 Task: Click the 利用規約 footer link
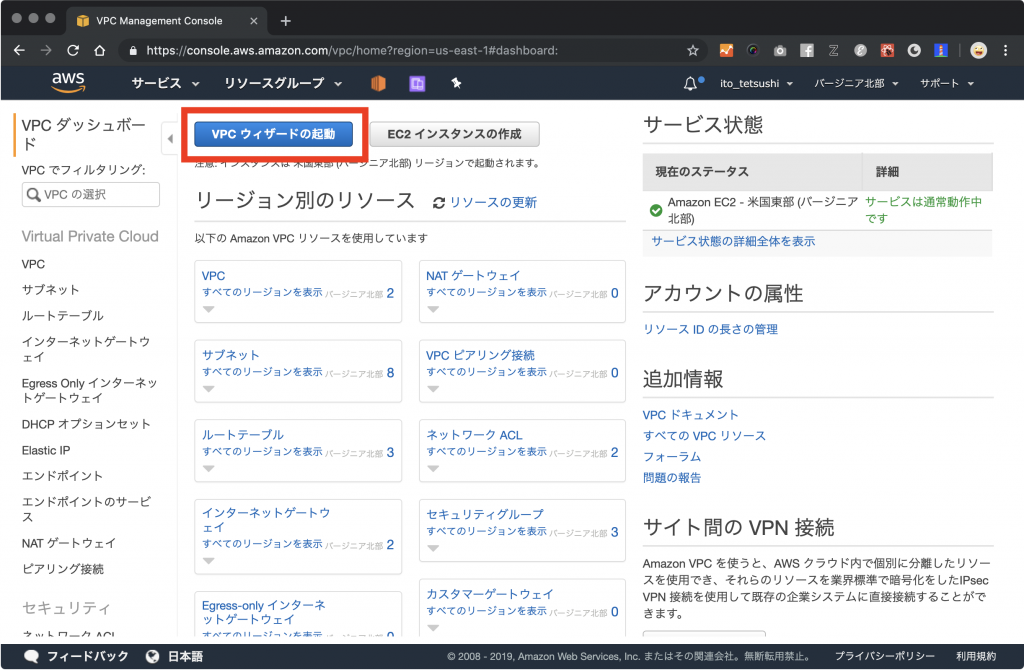976,656
